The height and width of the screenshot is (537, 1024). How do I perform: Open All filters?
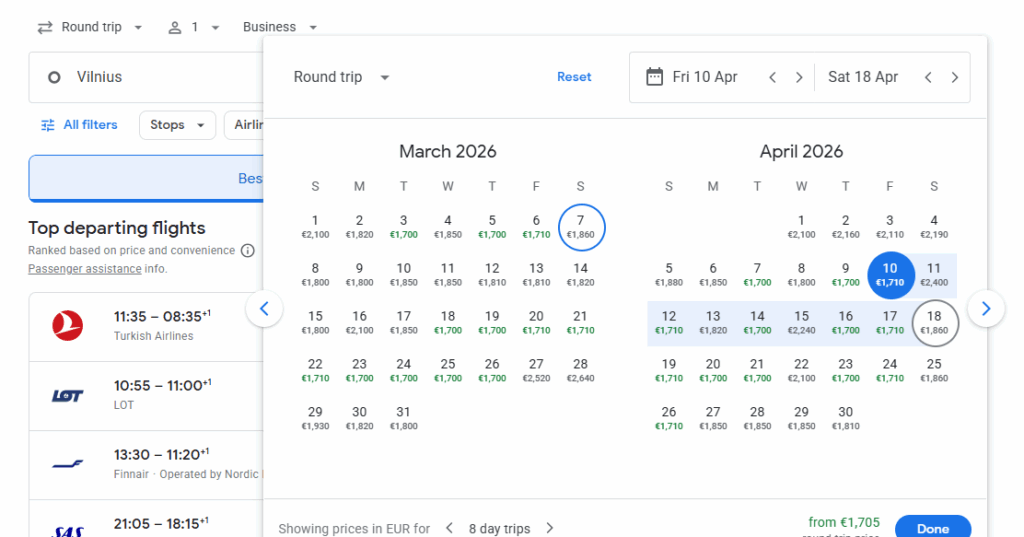tap(79, 125)
